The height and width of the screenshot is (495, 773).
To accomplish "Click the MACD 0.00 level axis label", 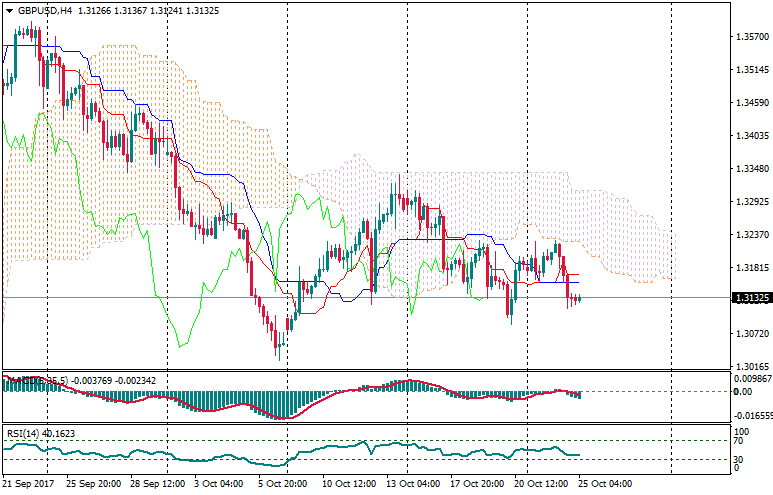I will [743, 392].
